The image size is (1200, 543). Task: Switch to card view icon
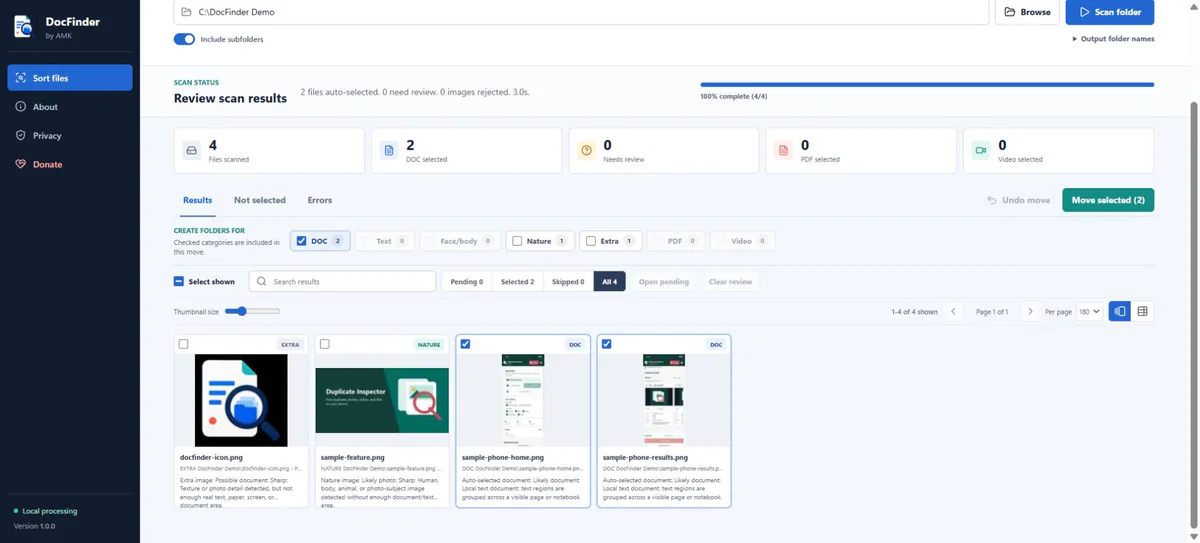click(1120, 312)
